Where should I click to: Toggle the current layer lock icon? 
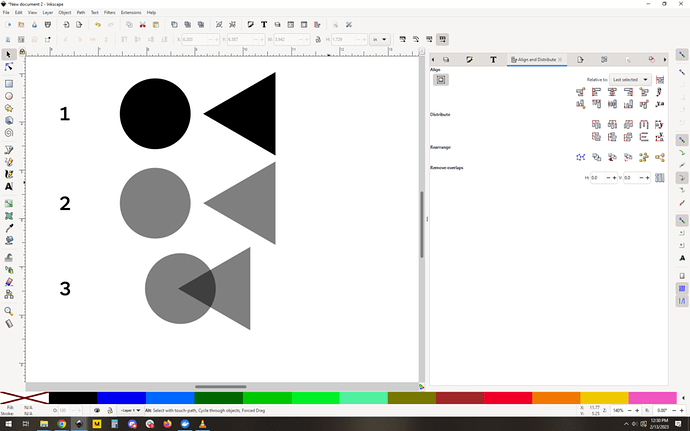point(108,410)
